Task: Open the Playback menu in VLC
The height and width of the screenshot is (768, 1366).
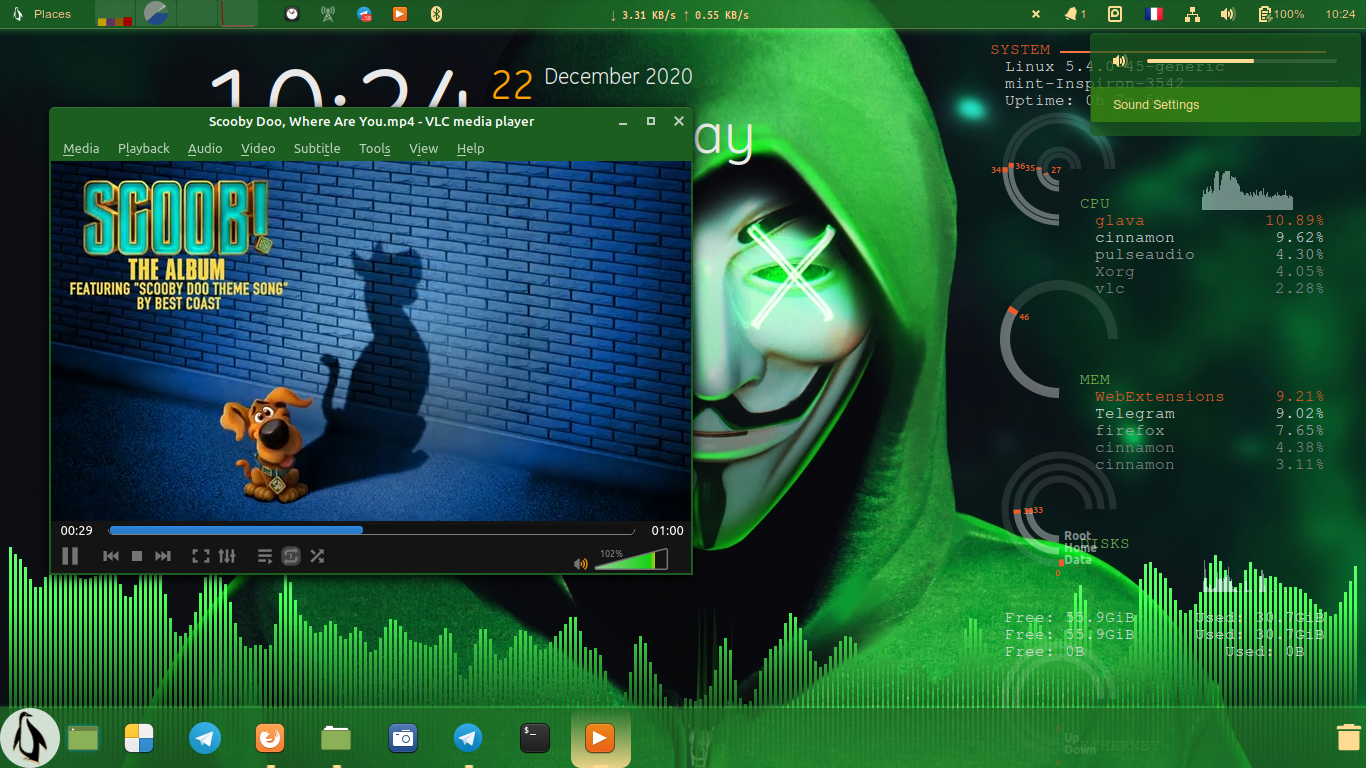Action: coord(144,148)
